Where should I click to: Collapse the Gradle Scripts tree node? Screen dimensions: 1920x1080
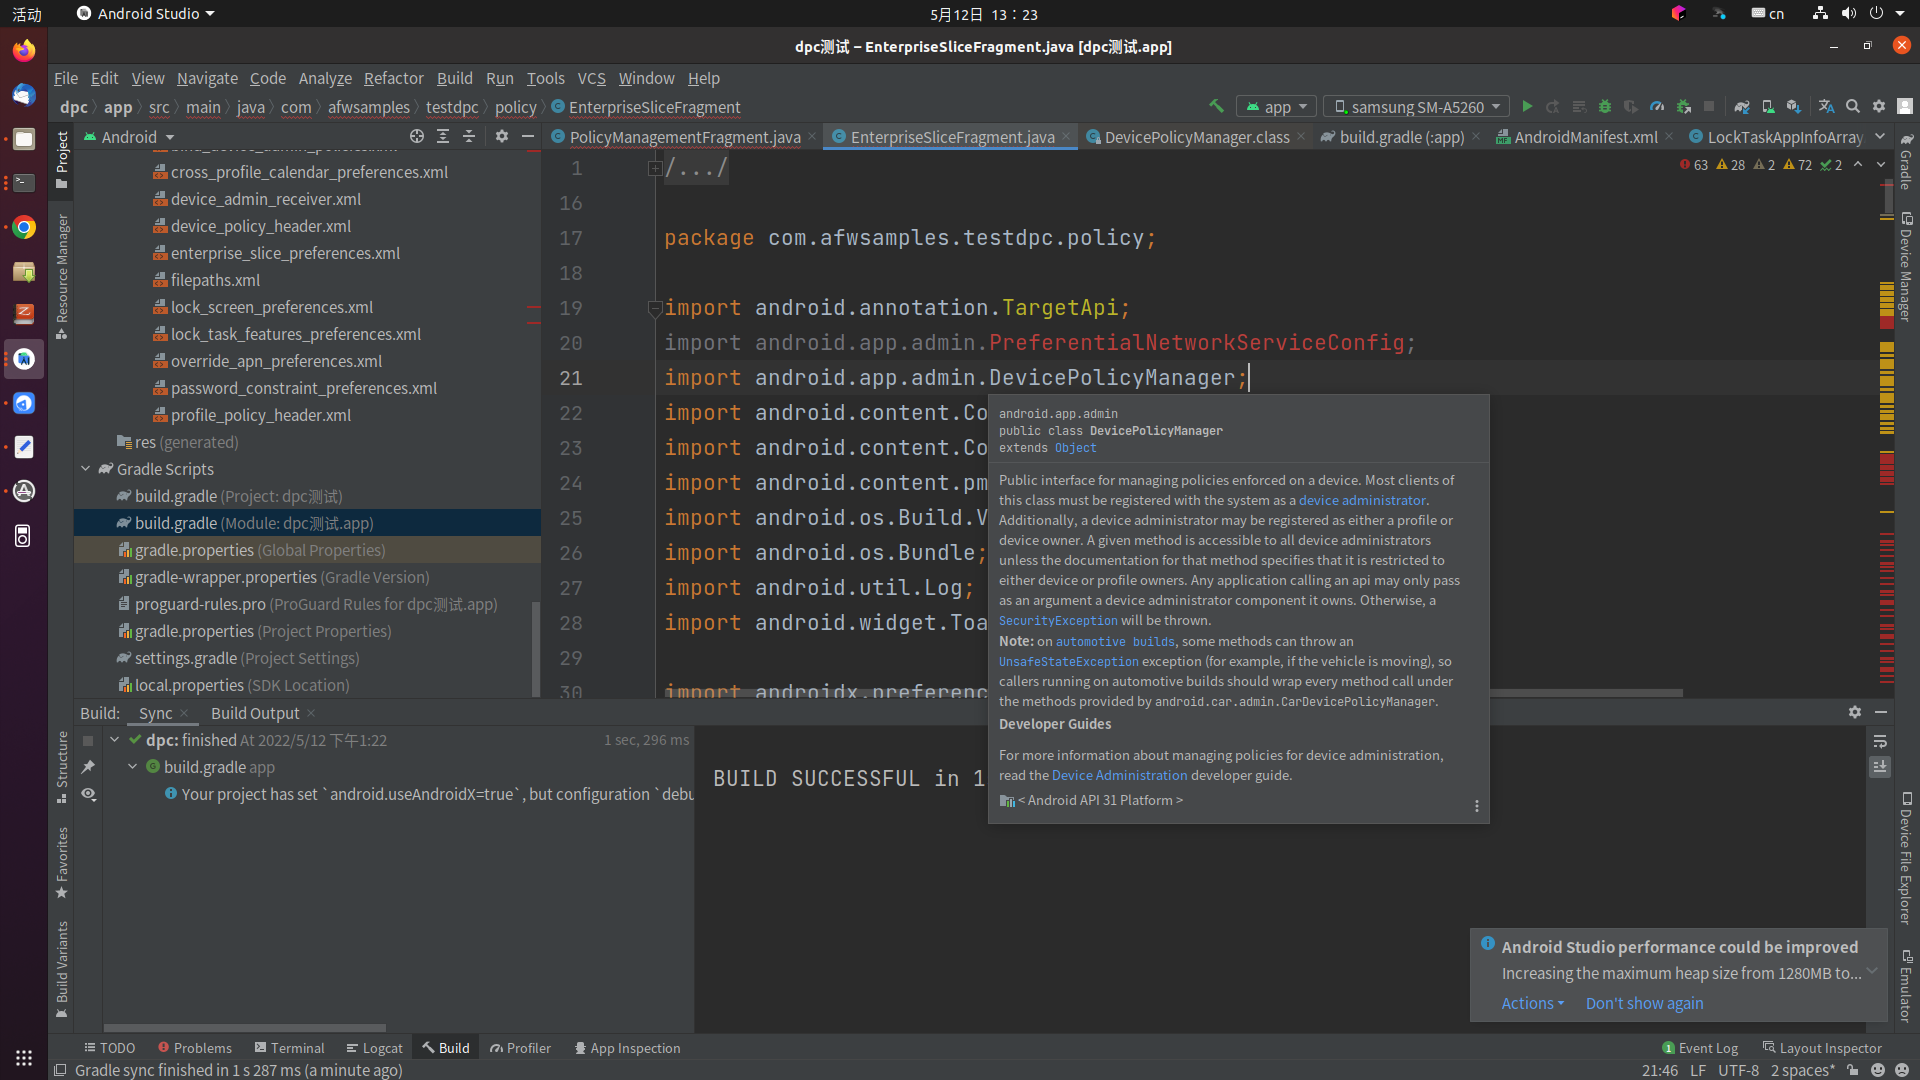click(86, 469)
